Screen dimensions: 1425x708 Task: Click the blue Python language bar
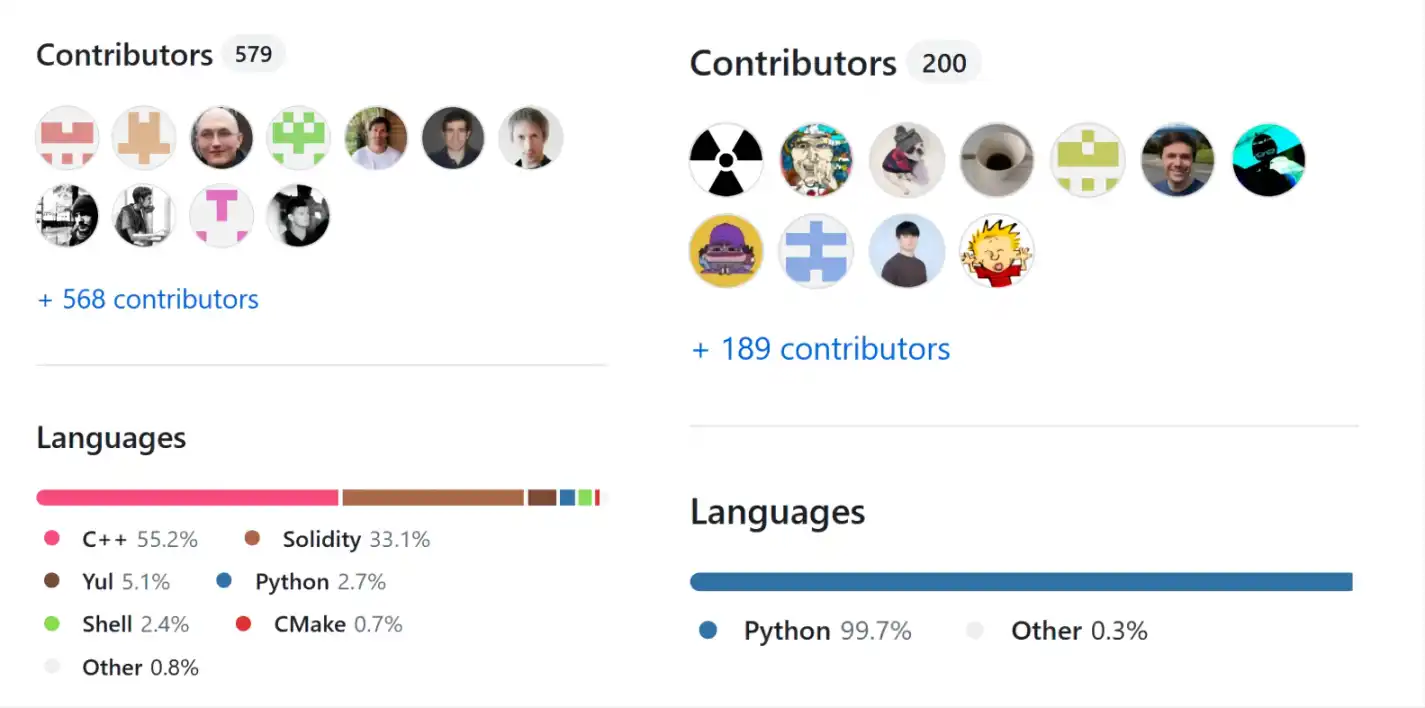[x=1020, y=582]
